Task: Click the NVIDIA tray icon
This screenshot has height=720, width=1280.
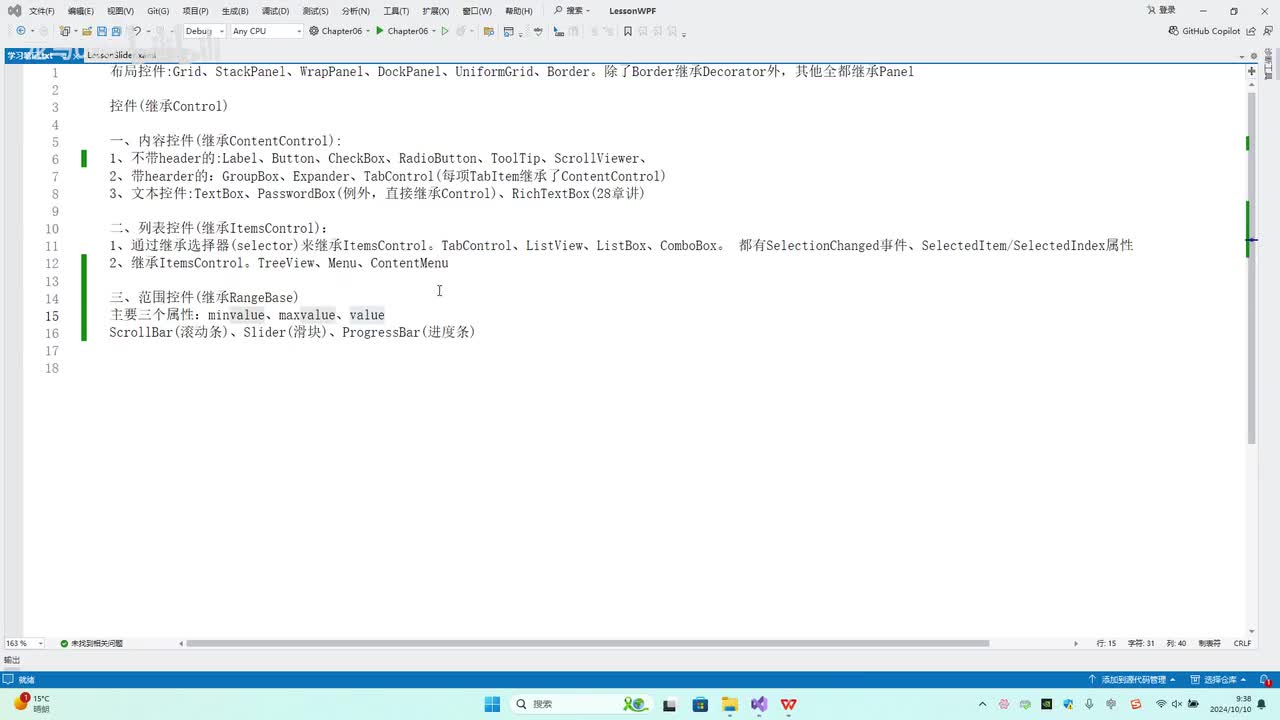Action: tap(1046, 704)
